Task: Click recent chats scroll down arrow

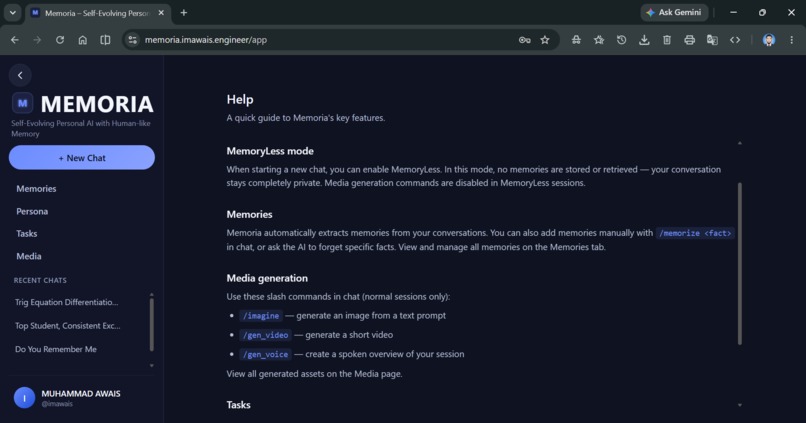Action: pos(152,366)
